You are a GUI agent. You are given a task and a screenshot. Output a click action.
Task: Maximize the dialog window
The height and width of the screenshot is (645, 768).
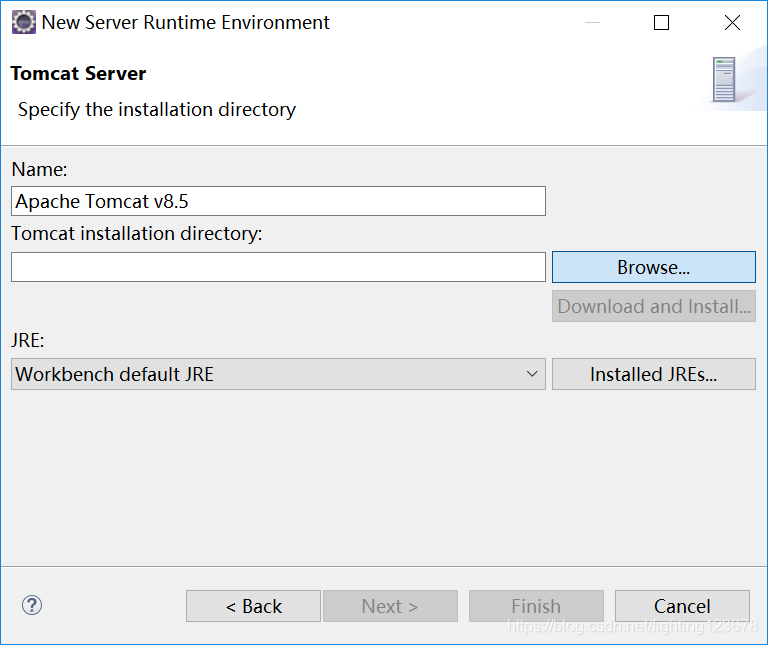point(661,23)
